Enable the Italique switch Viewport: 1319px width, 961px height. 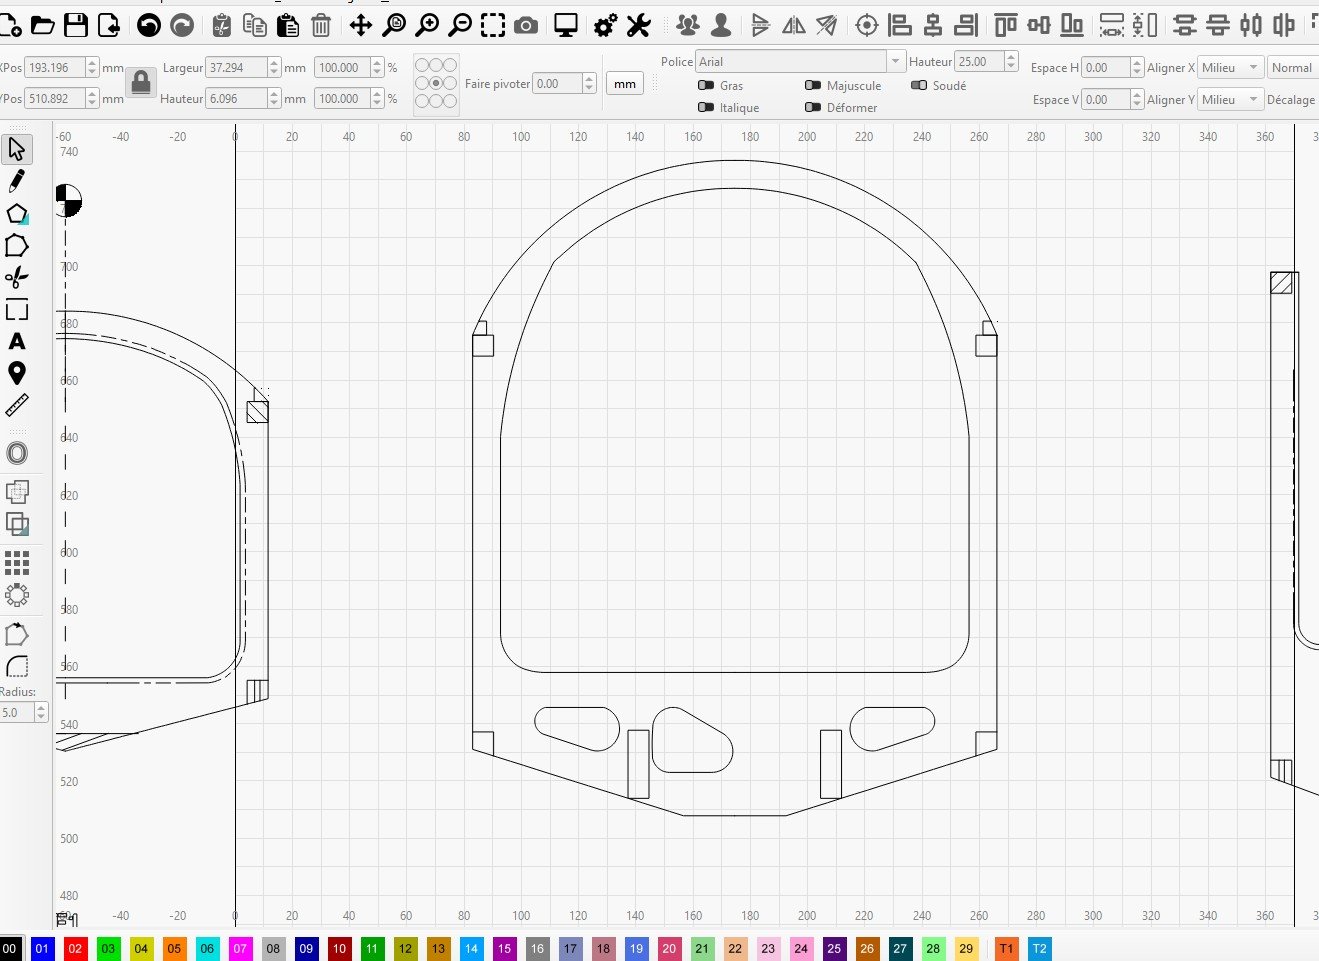point(706,108)
